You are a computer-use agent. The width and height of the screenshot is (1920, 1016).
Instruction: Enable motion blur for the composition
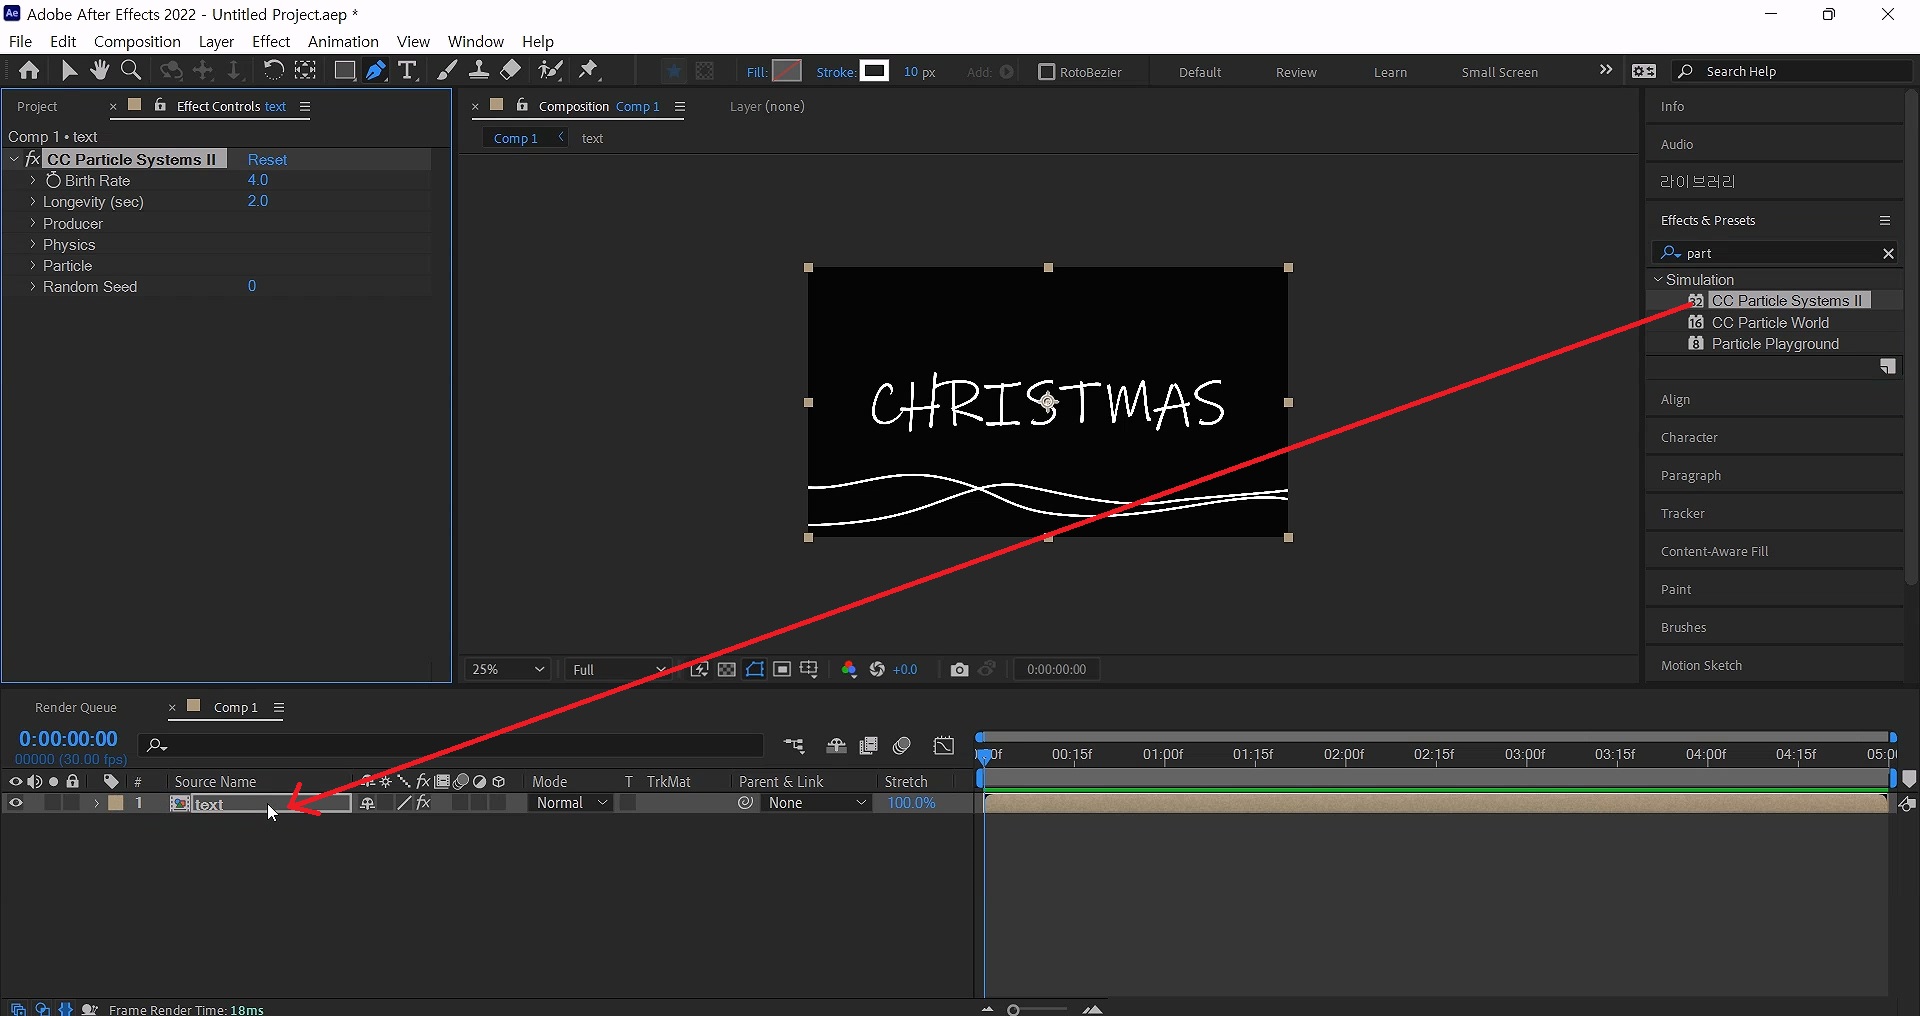click(902, 746)
